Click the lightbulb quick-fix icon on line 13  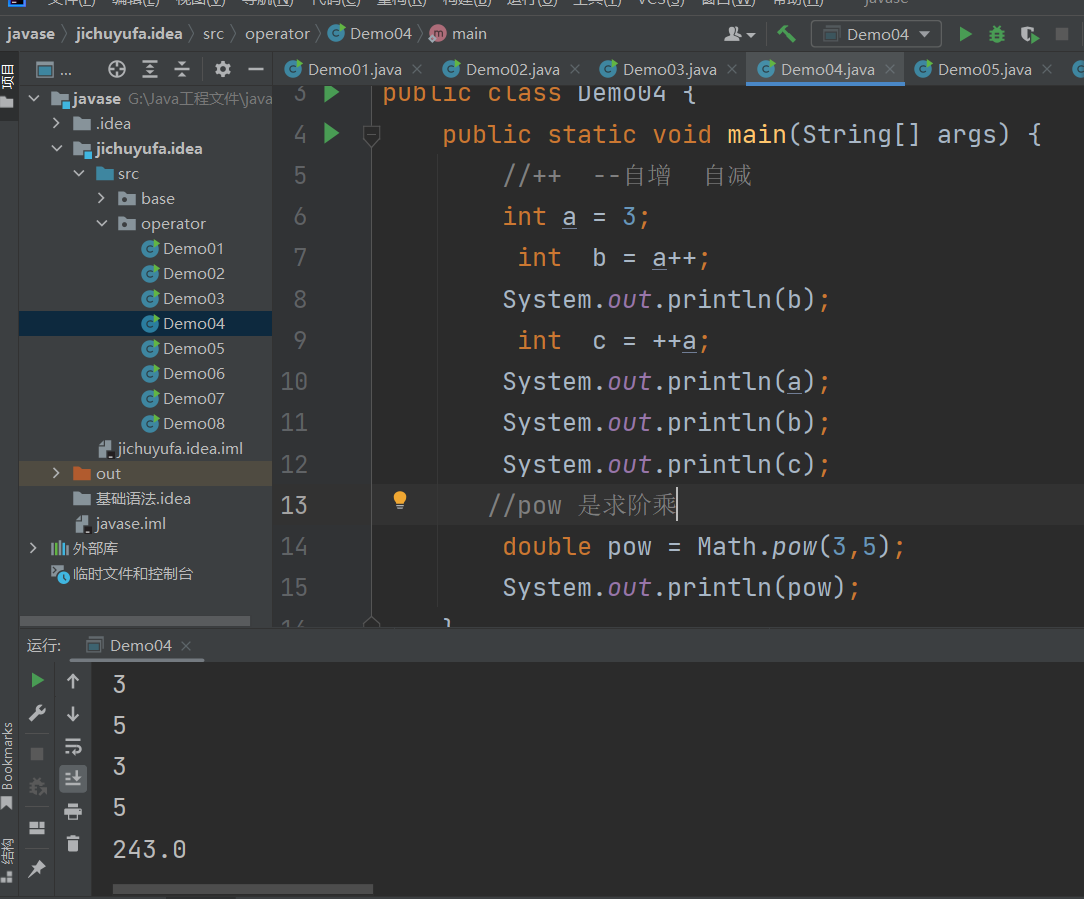tap(400, 500)
